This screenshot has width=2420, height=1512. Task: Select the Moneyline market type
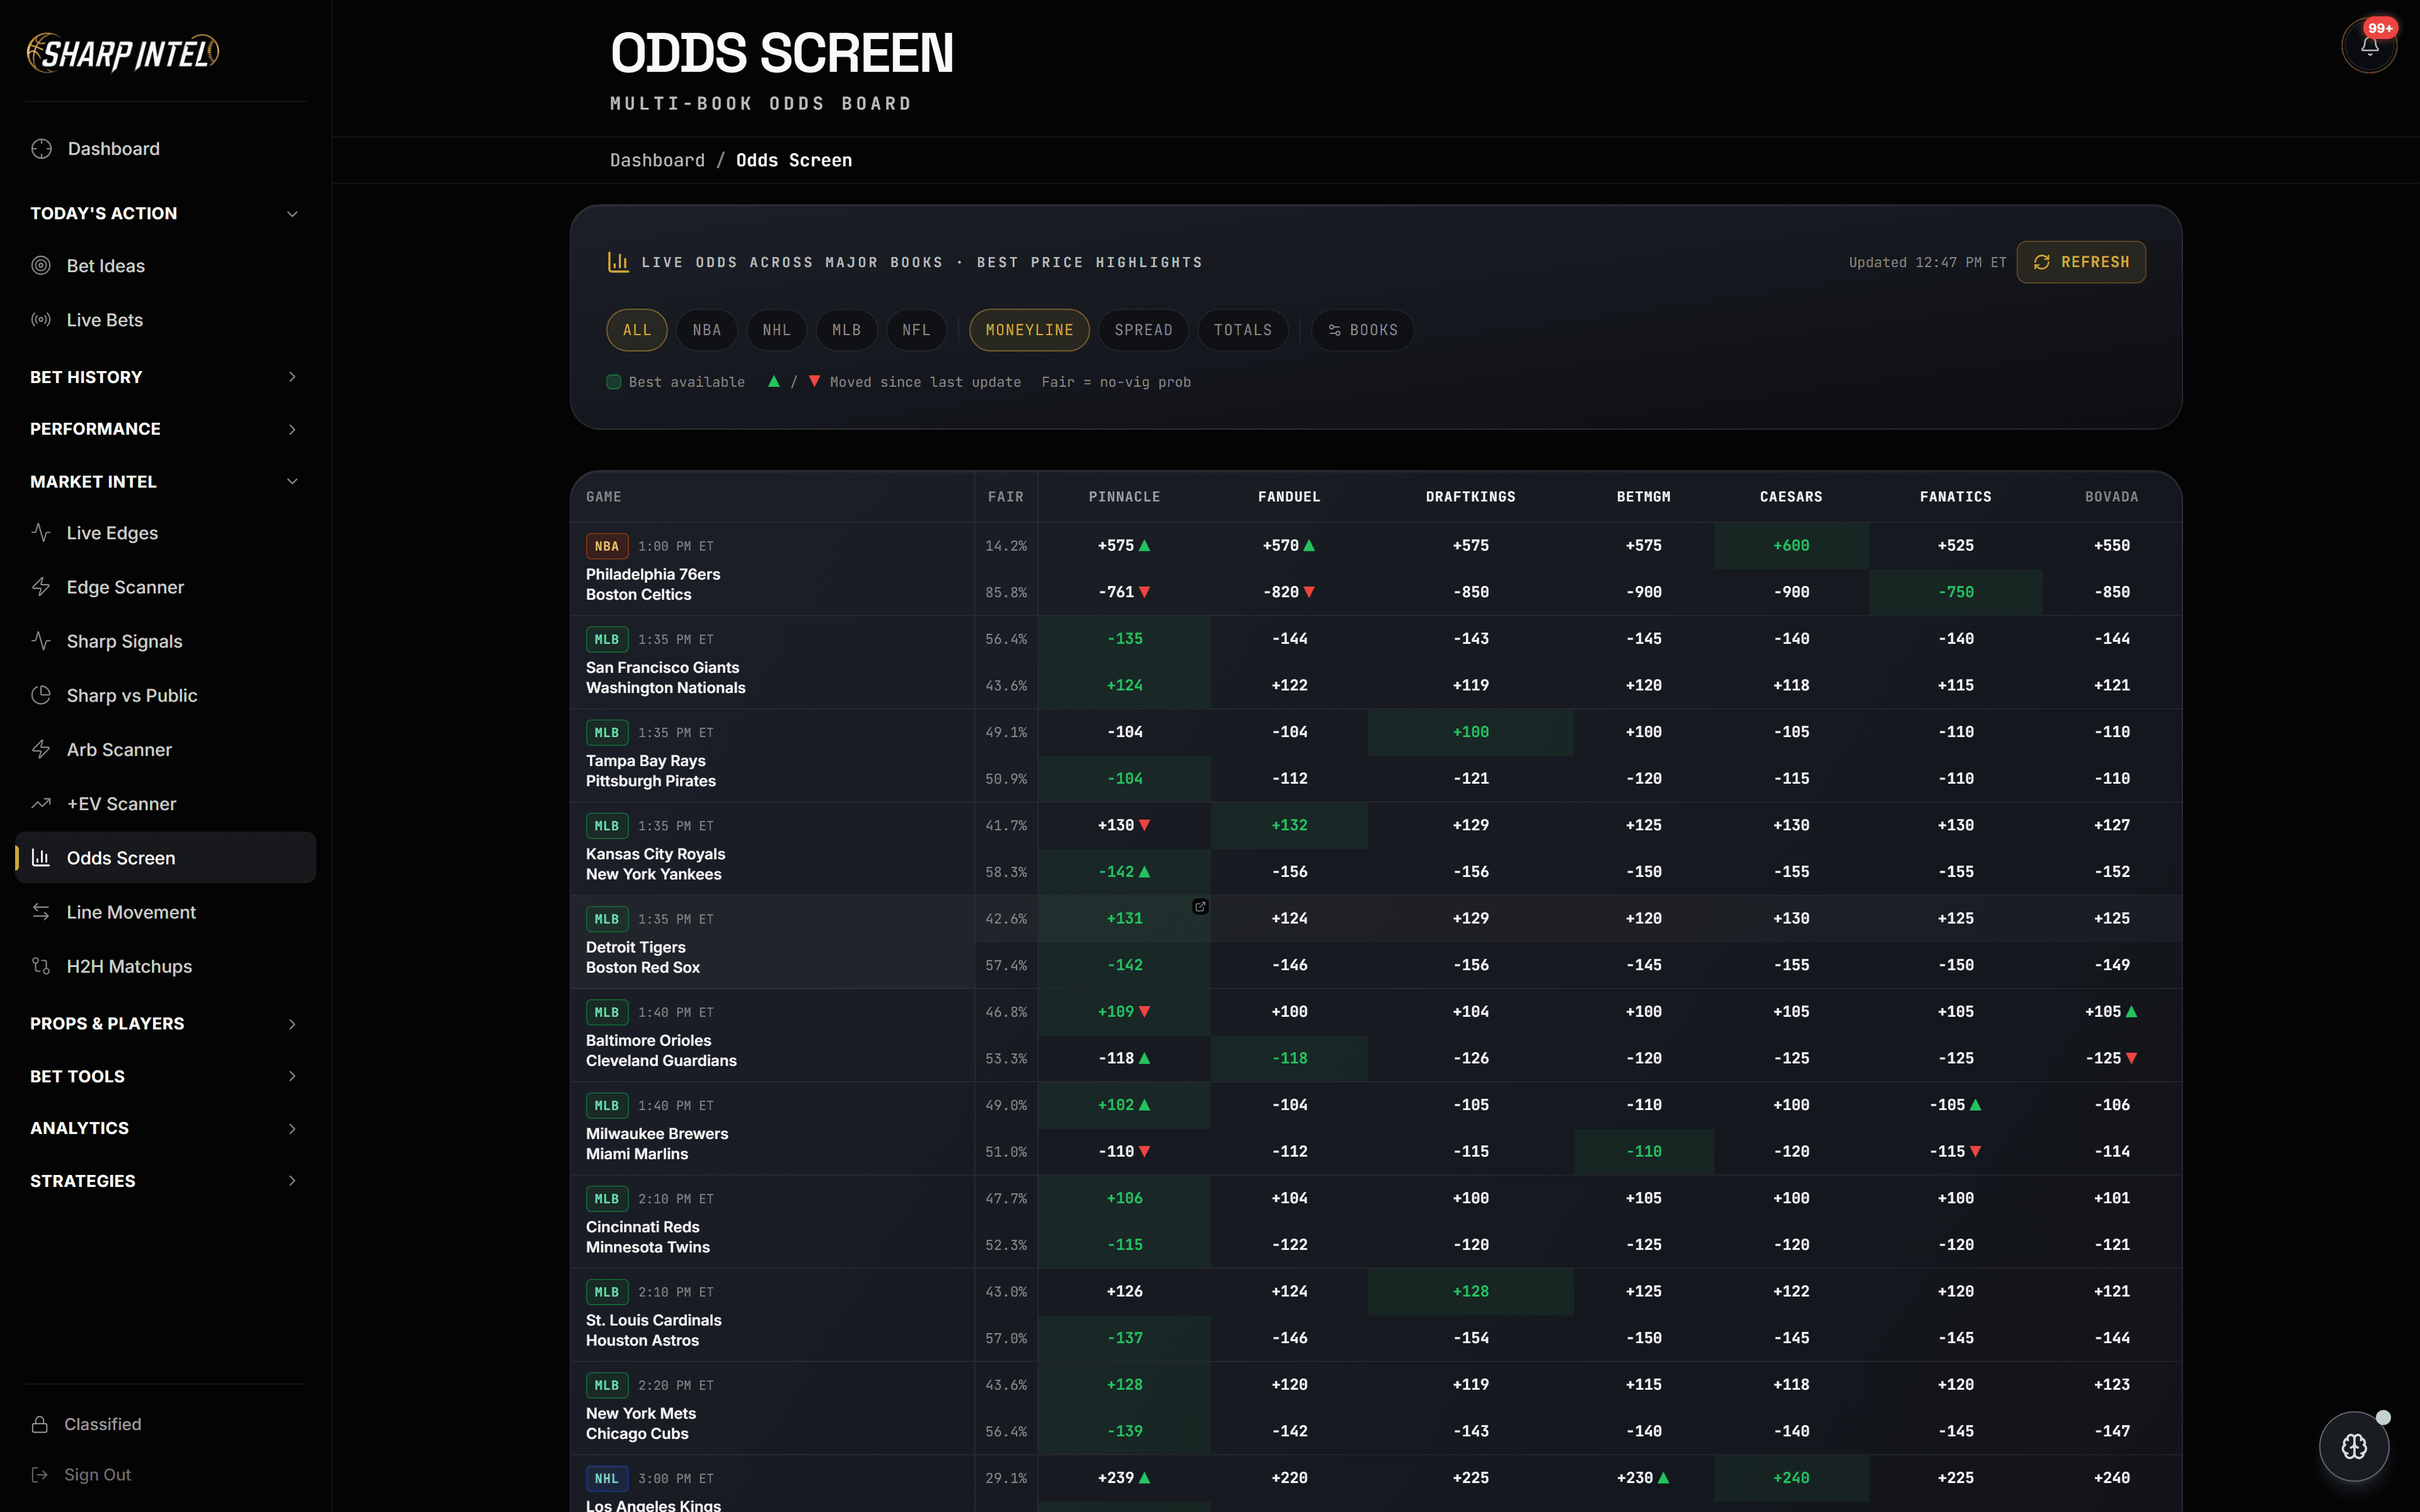[x=1029, y=330]
